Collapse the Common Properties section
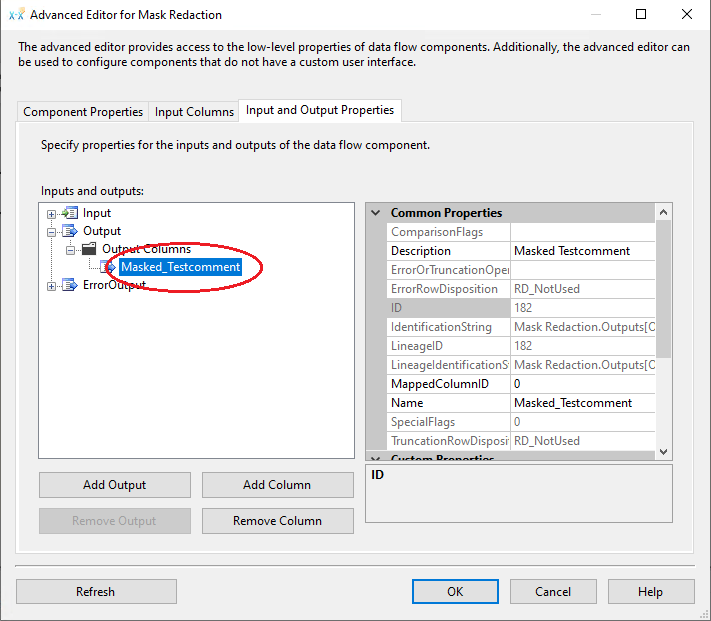Screen dimensions: 711x621 [x=376, y=213]
